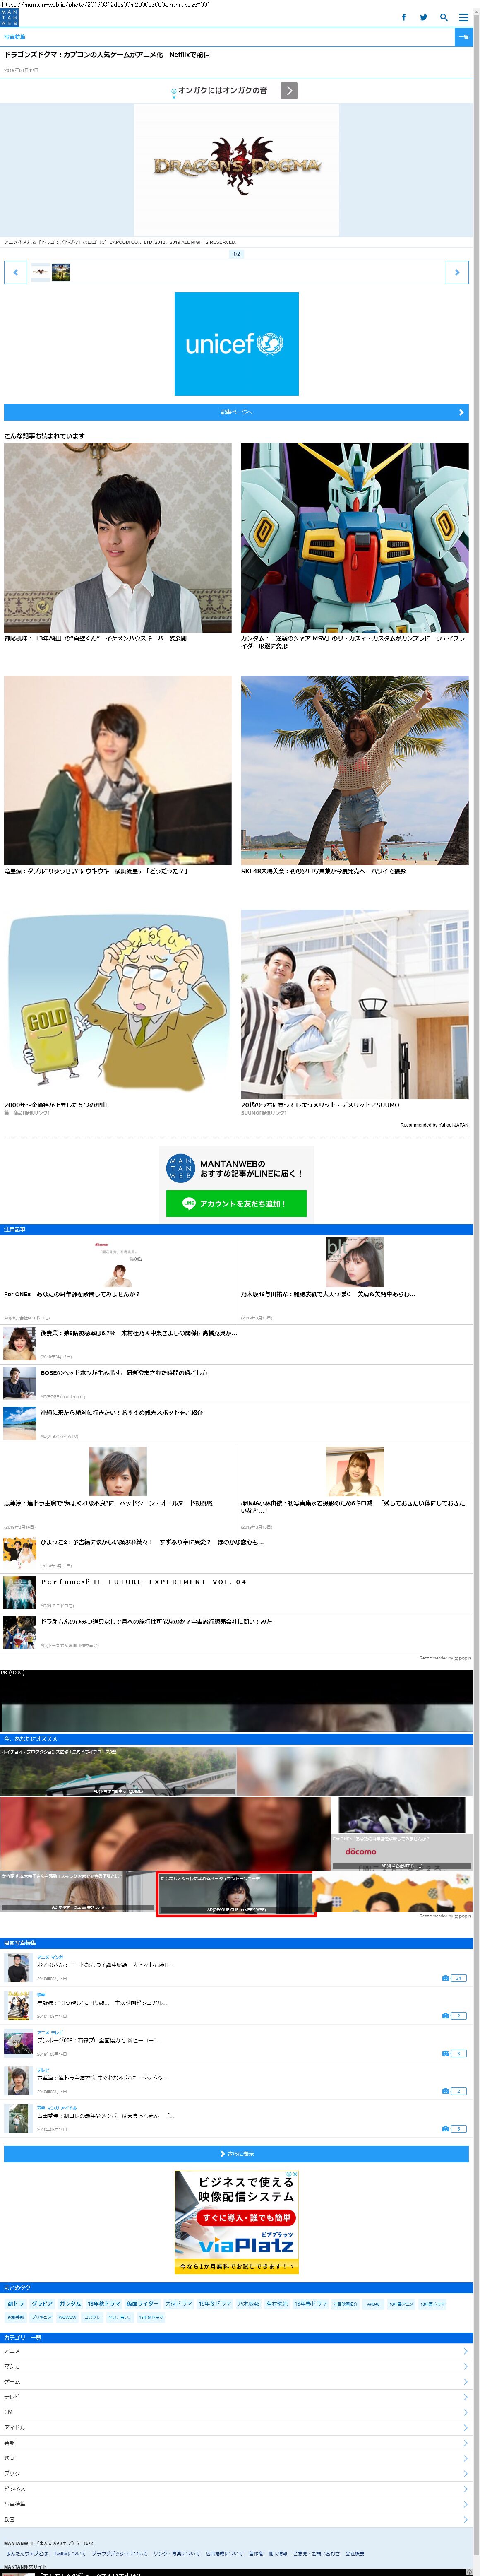Click the arrow on 記事ページへ bar
The height and width of the screenshot is (2576, 480).
click(461, 412)
